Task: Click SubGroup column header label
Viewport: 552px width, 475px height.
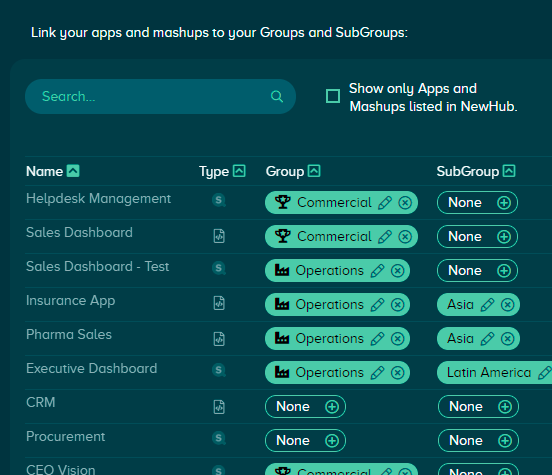Action: 468,172
